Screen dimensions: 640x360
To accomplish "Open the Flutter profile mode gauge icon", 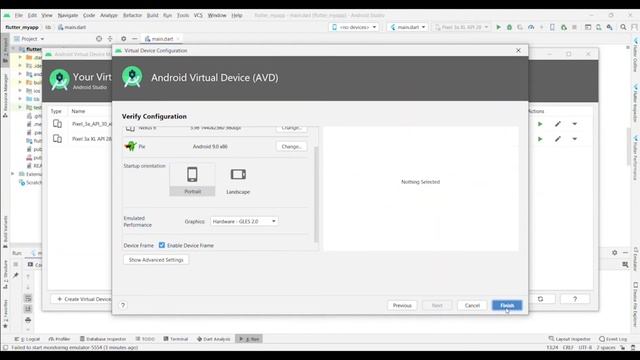I will click(531, 27).
